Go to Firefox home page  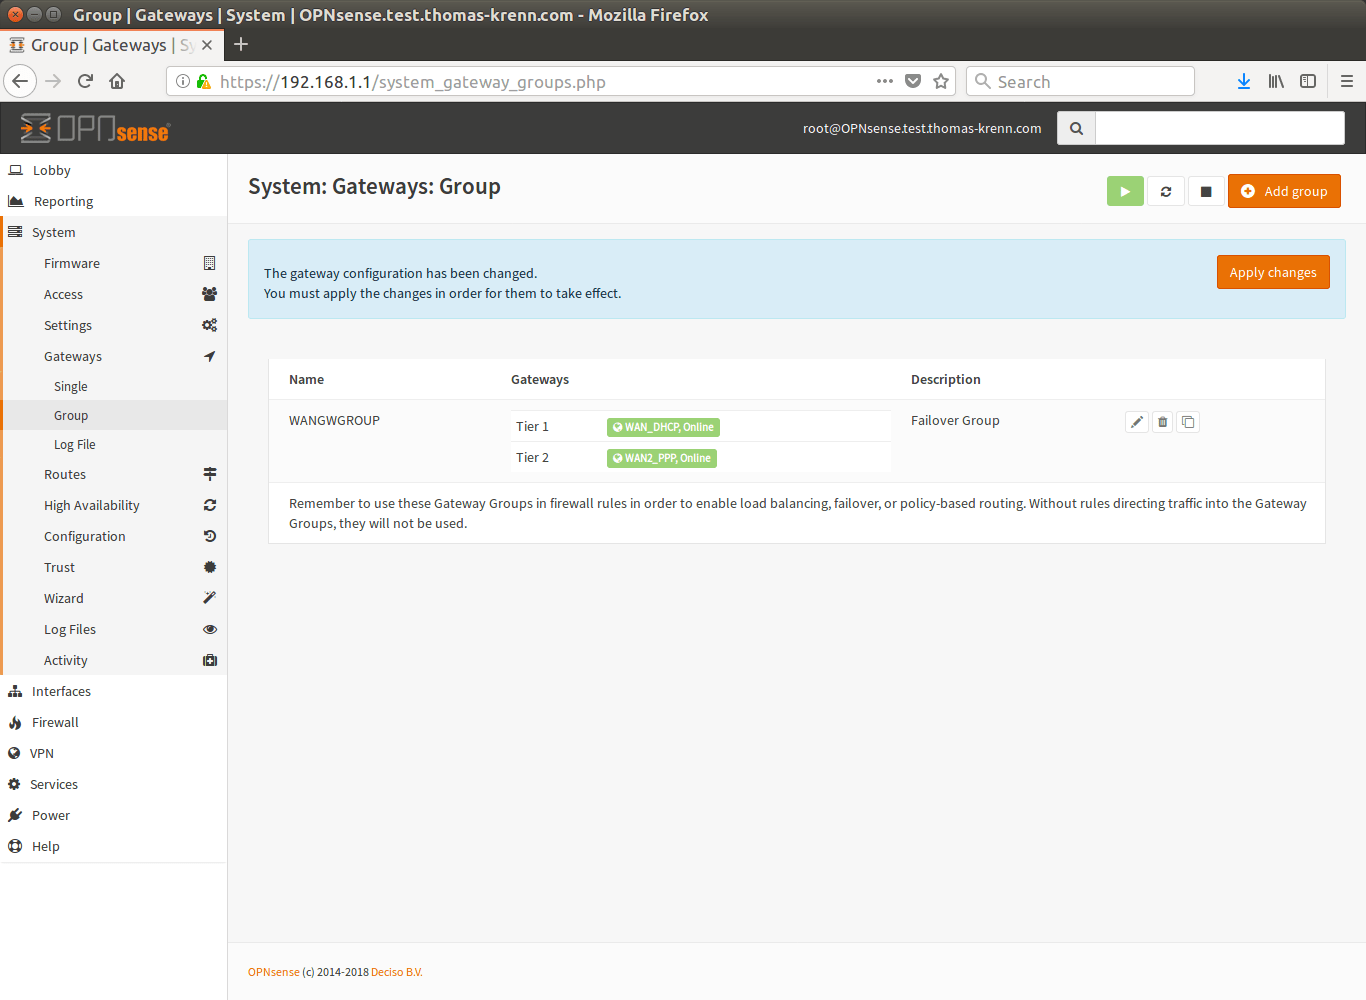(x=117, y=82)
